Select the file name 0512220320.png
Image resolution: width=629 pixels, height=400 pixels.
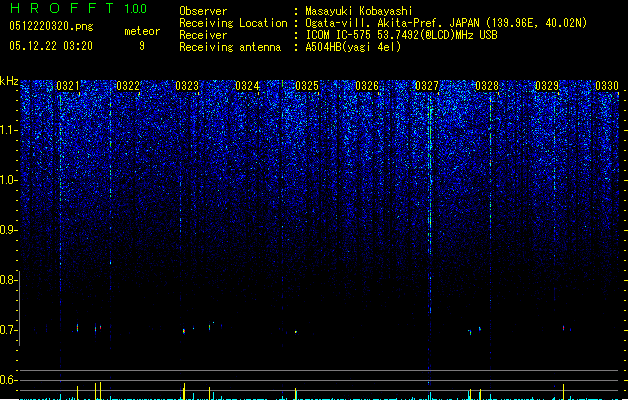click(x=51, y=26)
